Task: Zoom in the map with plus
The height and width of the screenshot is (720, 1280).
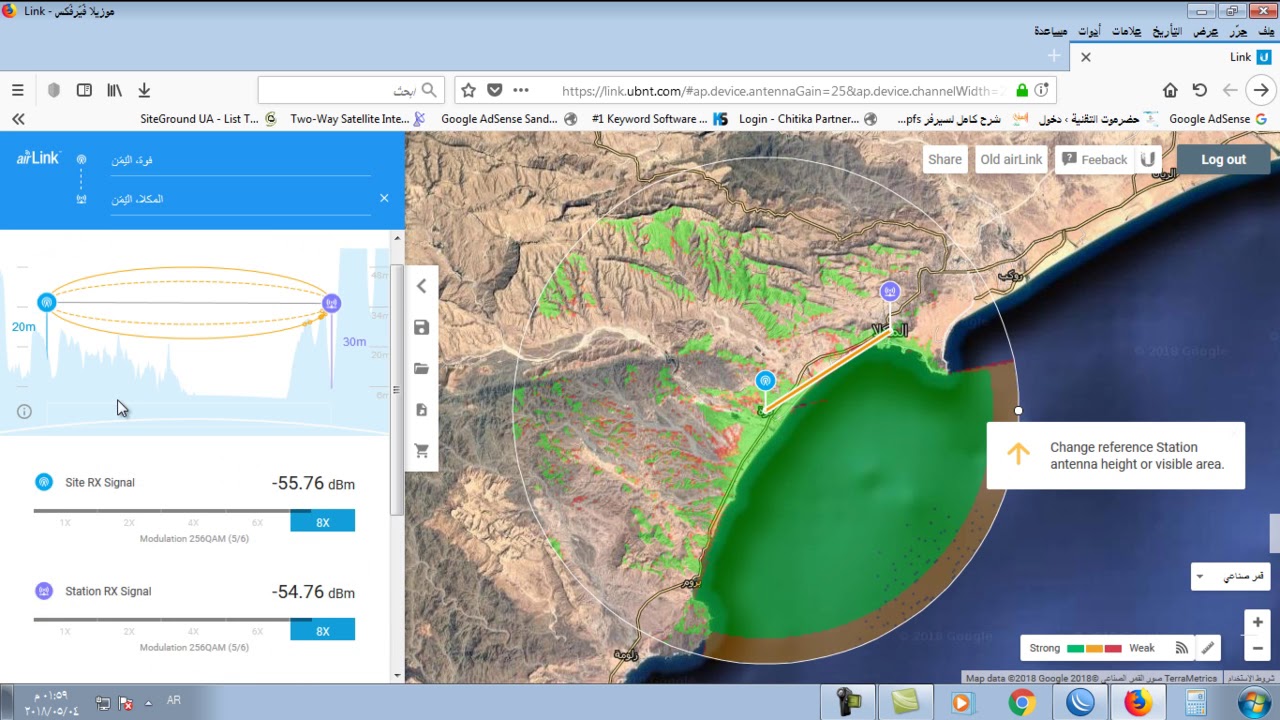Action: 1258,622
